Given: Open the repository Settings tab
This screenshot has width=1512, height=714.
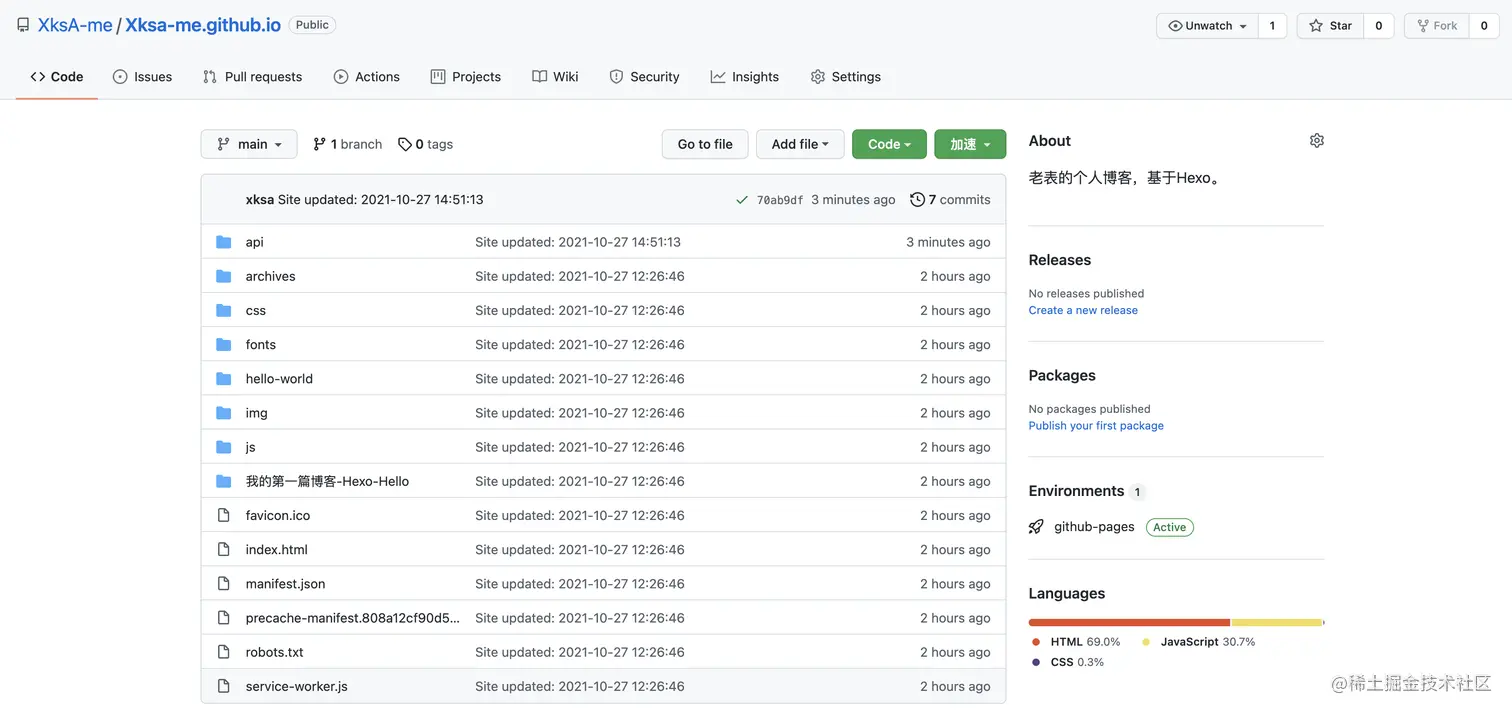Looking at the screenshot, I should [x=846, y=77].
